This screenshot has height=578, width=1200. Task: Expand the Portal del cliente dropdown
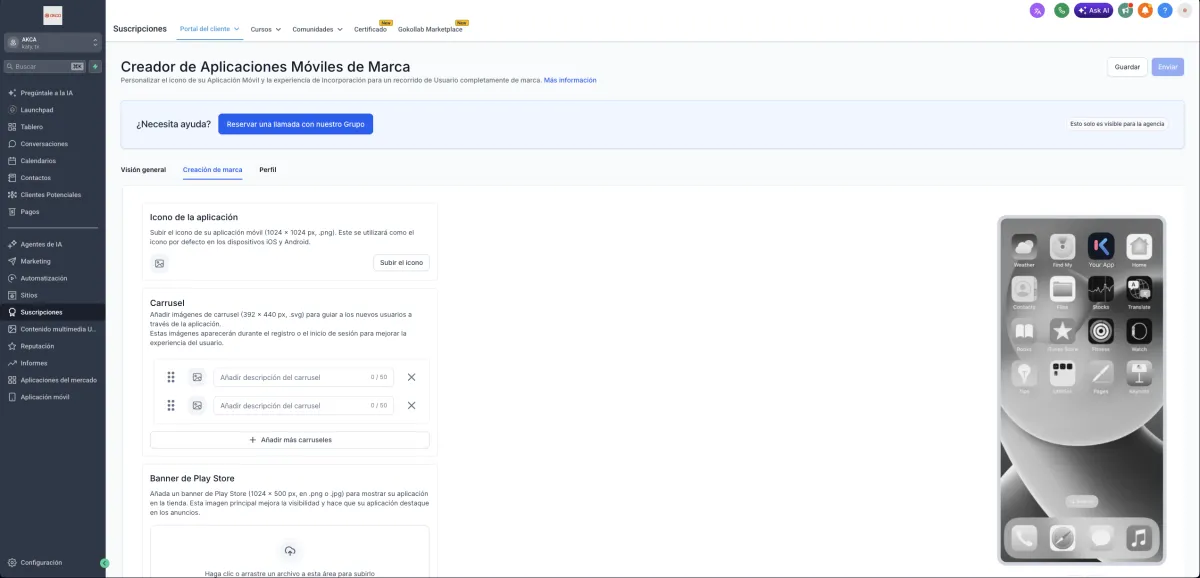click(x=209, y=29)
